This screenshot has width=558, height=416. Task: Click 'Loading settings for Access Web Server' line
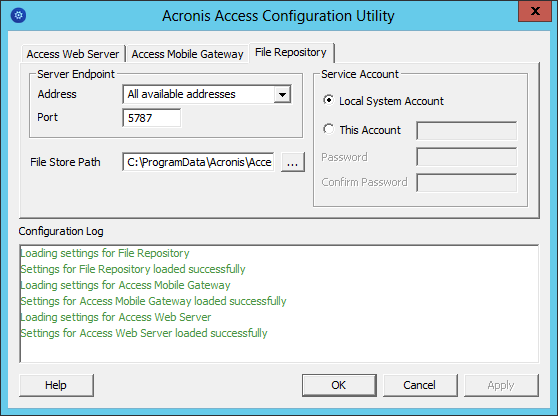click(116, 317)
